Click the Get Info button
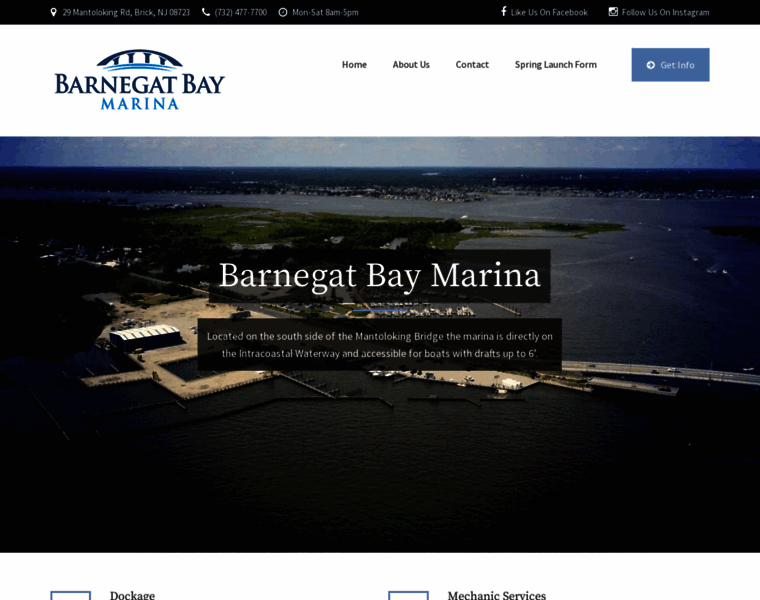The width and height of the screenshot is (760, 600). point(670,64)
